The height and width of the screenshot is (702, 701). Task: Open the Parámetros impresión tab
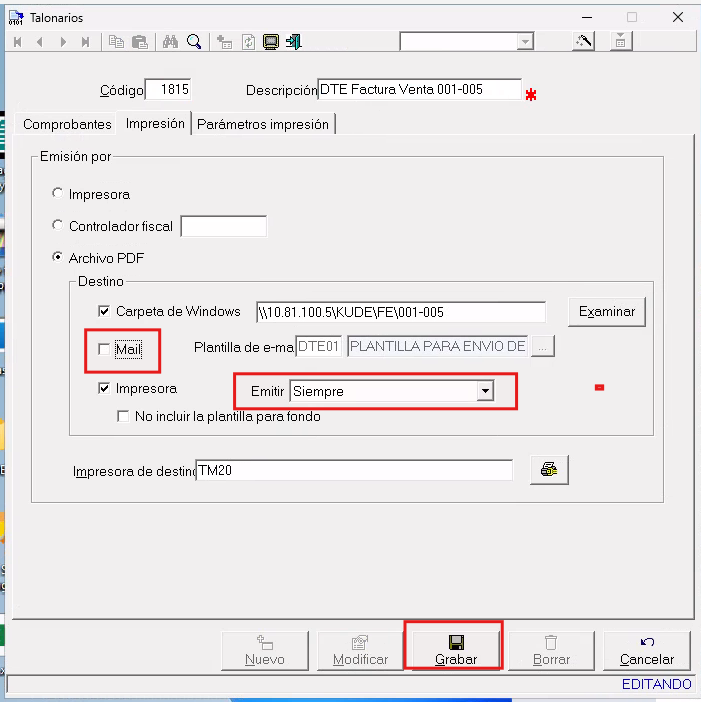(263, 125)
